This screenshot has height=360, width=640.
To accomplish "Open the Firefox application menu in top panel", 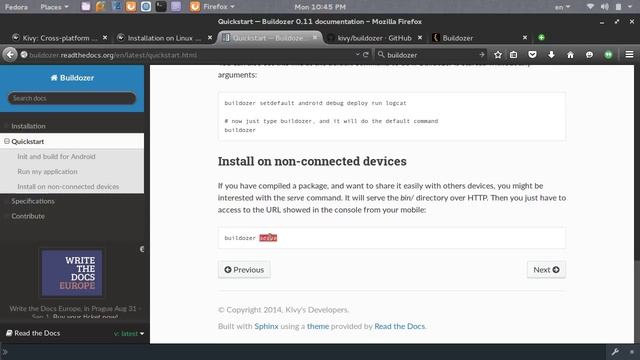I will click(213, 7).
